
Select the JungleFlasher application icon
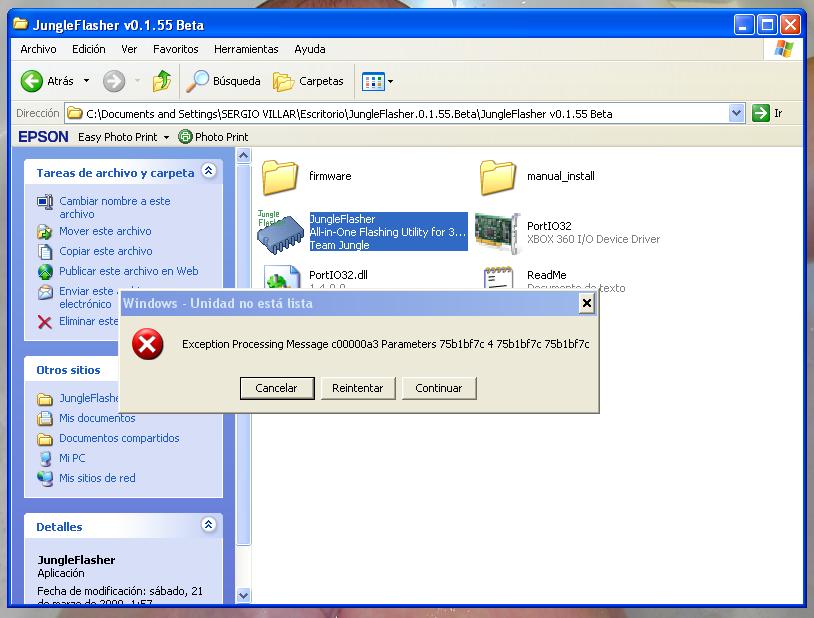(x=281, y=232)
